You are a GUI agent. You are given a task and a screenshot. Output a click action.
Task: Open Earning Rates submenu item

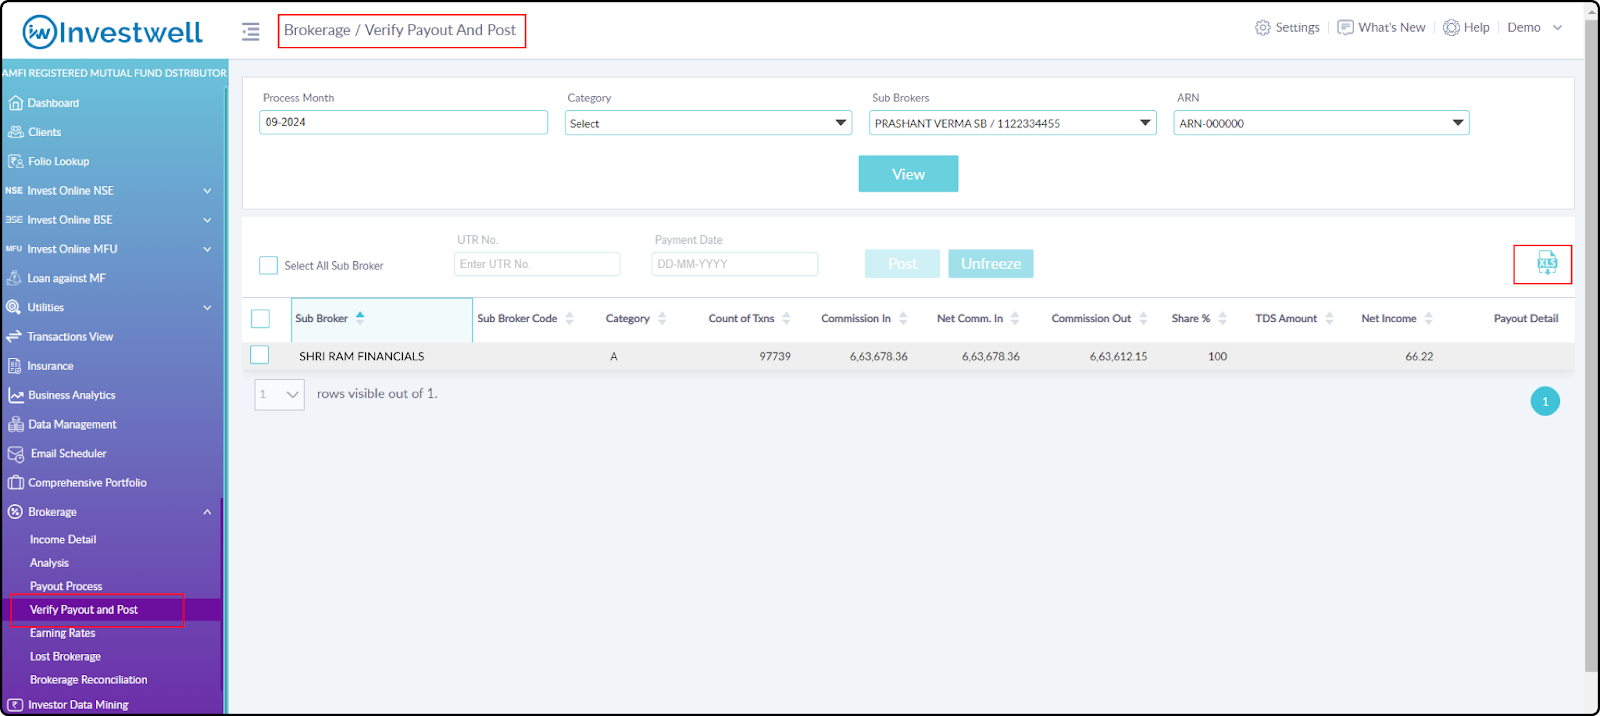62,633
